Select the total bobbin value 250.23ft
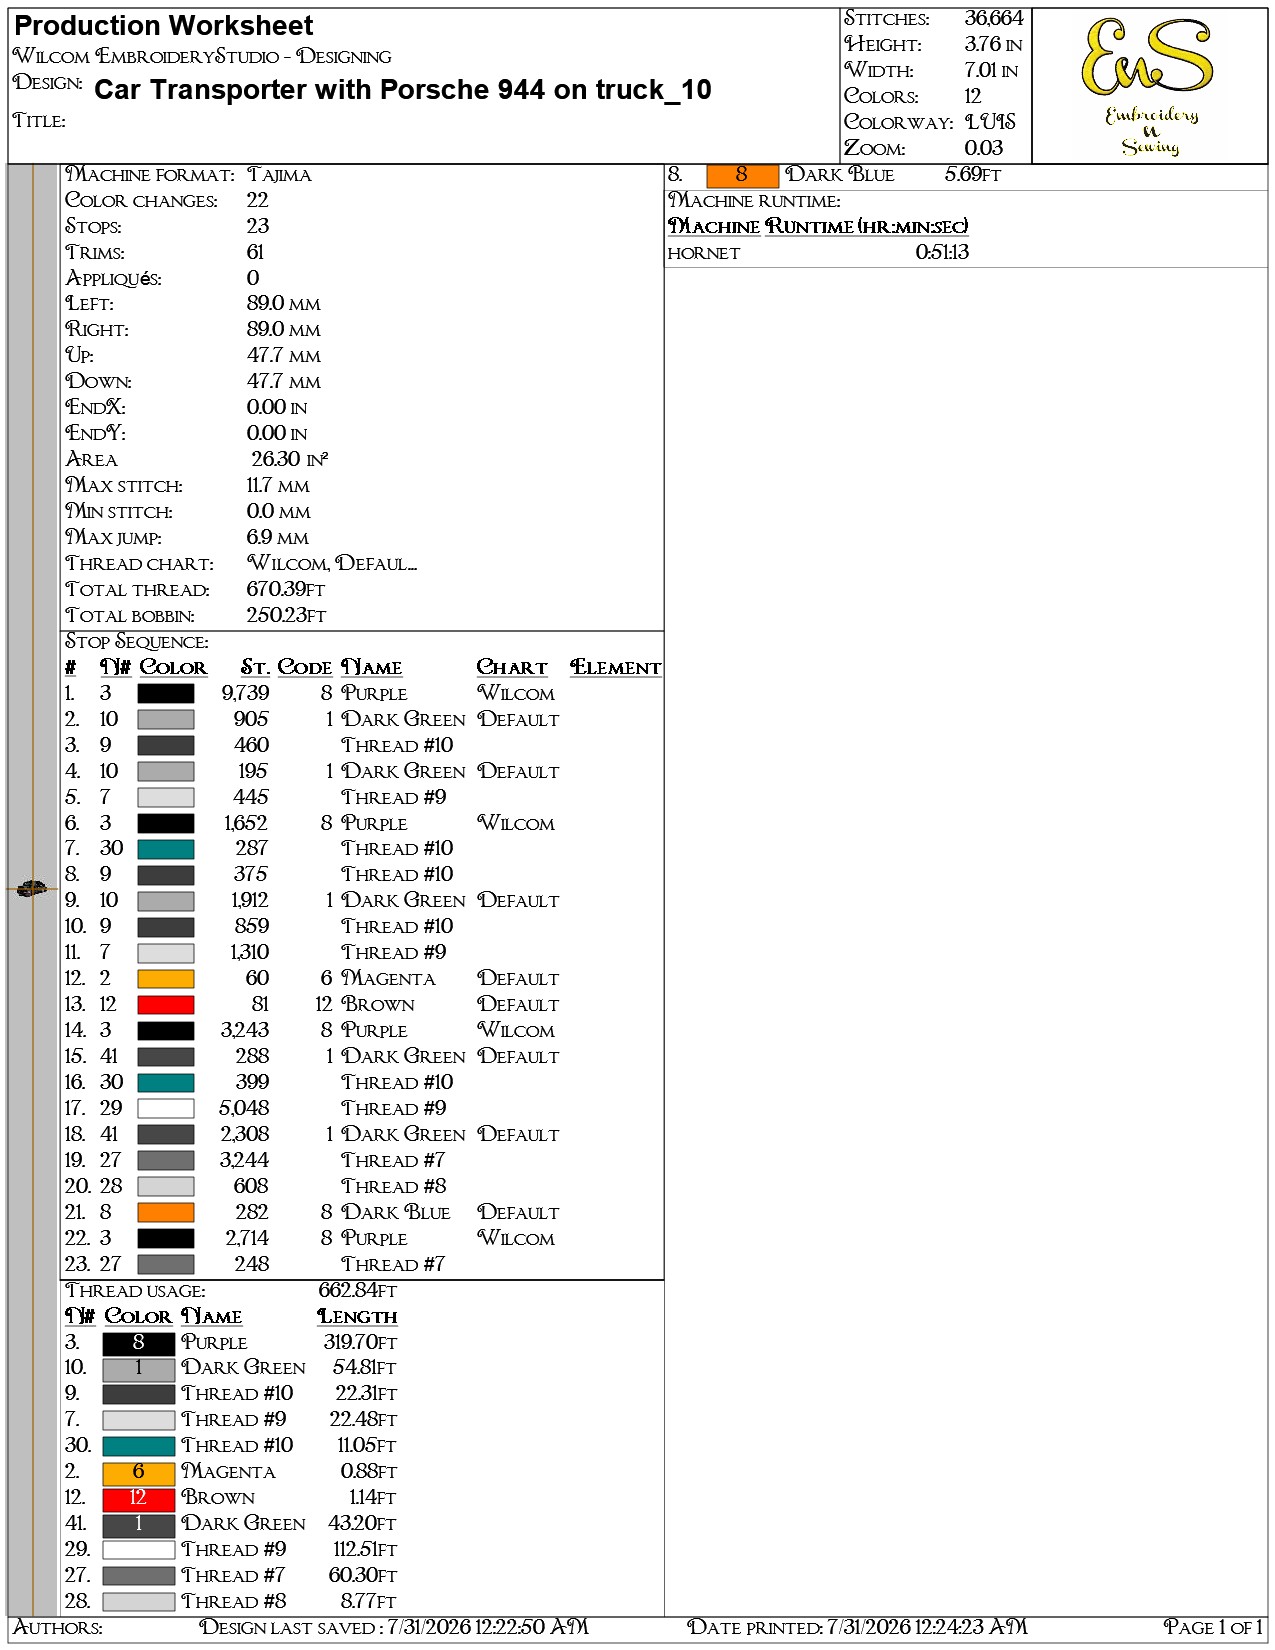Image resolution: width=1275 pixels, height=1650 pixels. tap(286, 616)
